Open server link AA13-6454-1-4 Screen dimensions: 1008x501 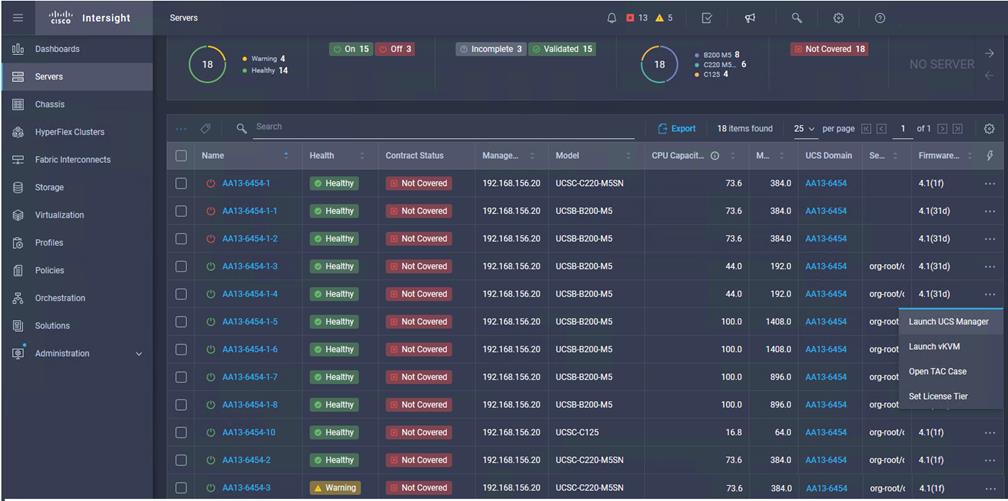click(x=249, y=294)
